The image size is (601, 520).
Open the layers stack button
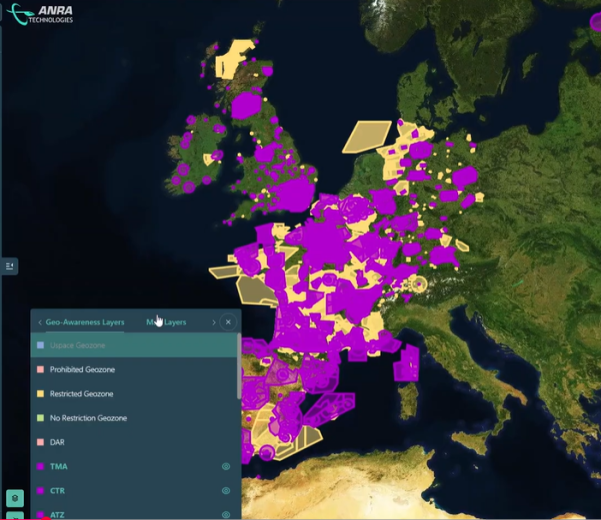coord(14,497)
